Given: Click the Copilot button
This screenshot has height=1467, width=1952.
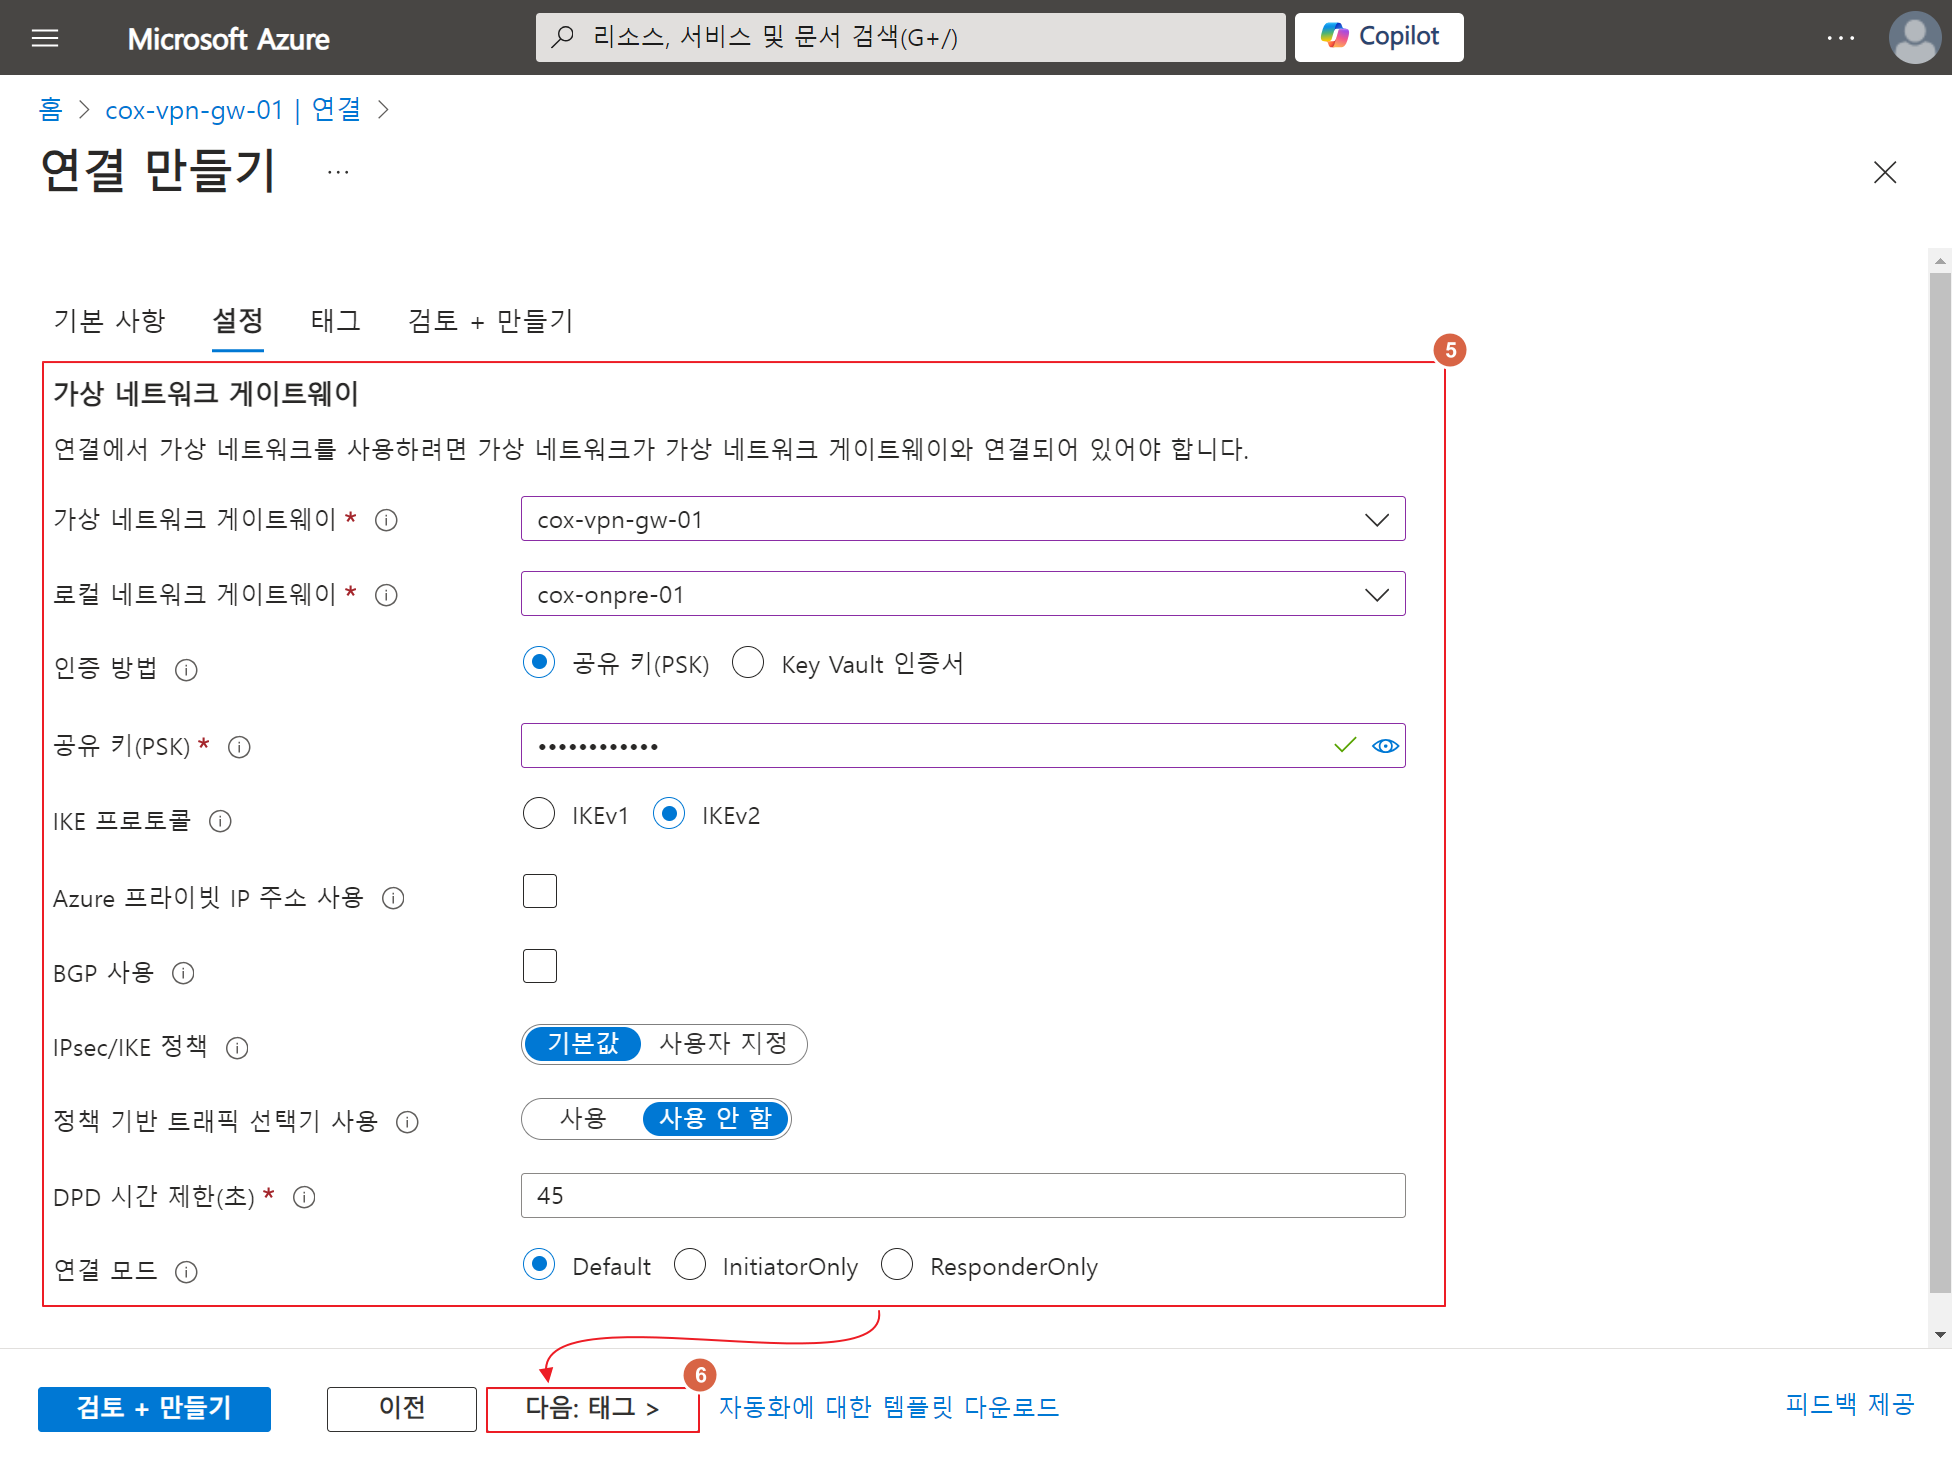Looking at the screenshot, I should tap(1378, 37).
